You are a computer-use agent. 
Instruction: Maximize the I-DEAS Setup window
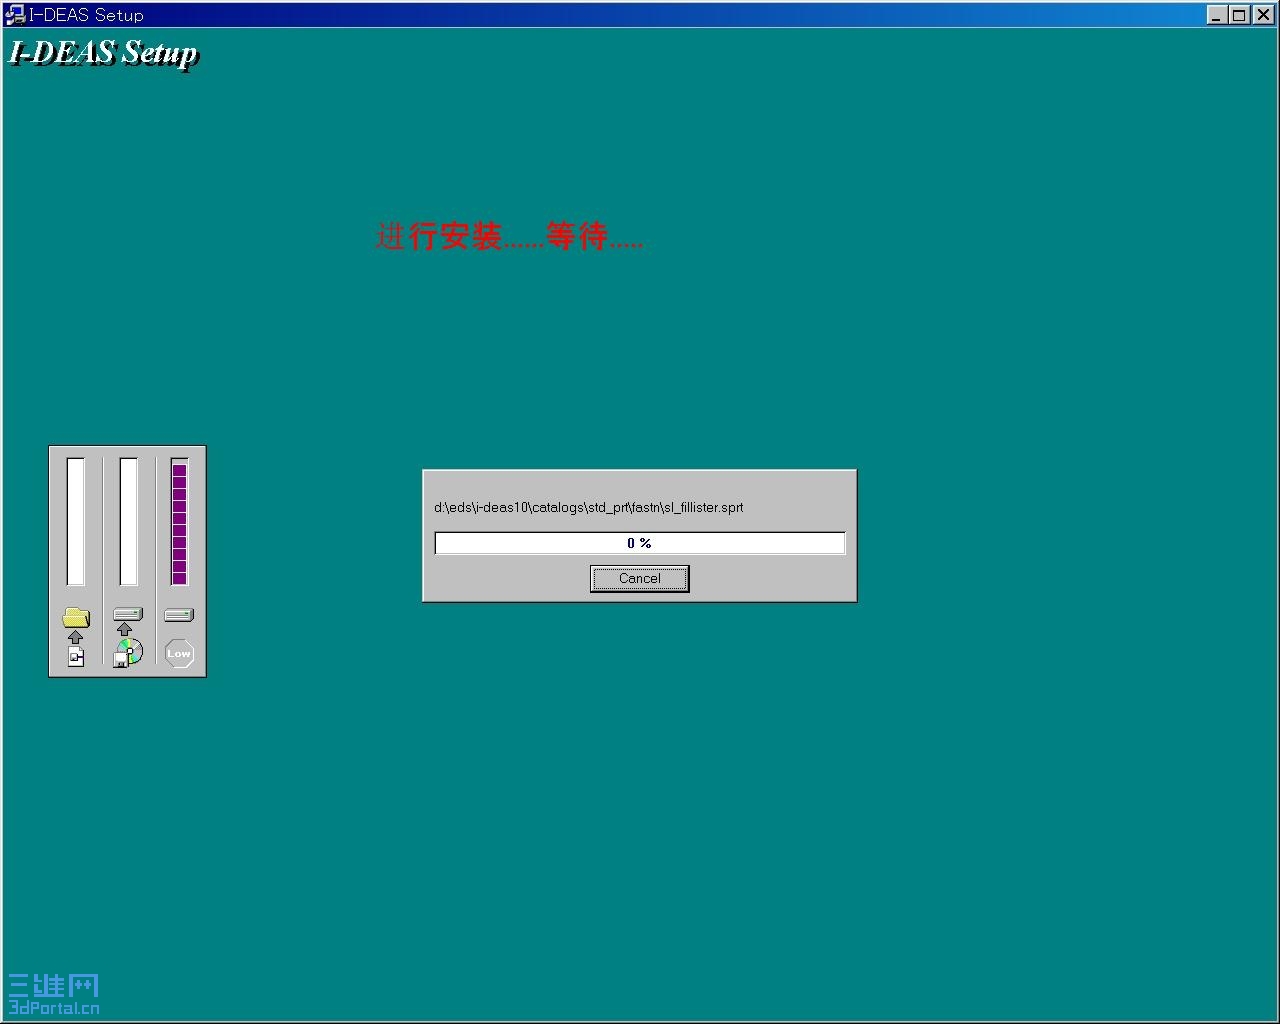pyautogui.click(x=1239, y=15)
